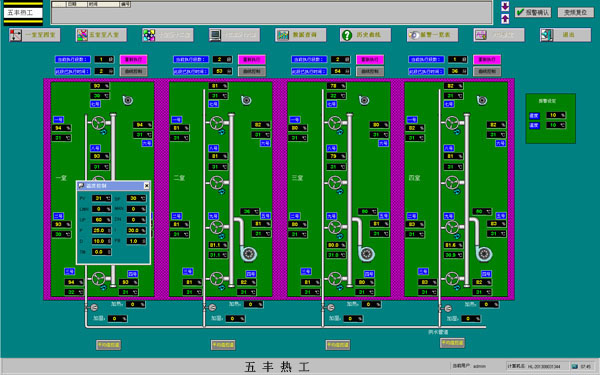This screenshot has height=375, width=600.
Task: Click the P value field showing 25.0
Action: coord(101,230)
